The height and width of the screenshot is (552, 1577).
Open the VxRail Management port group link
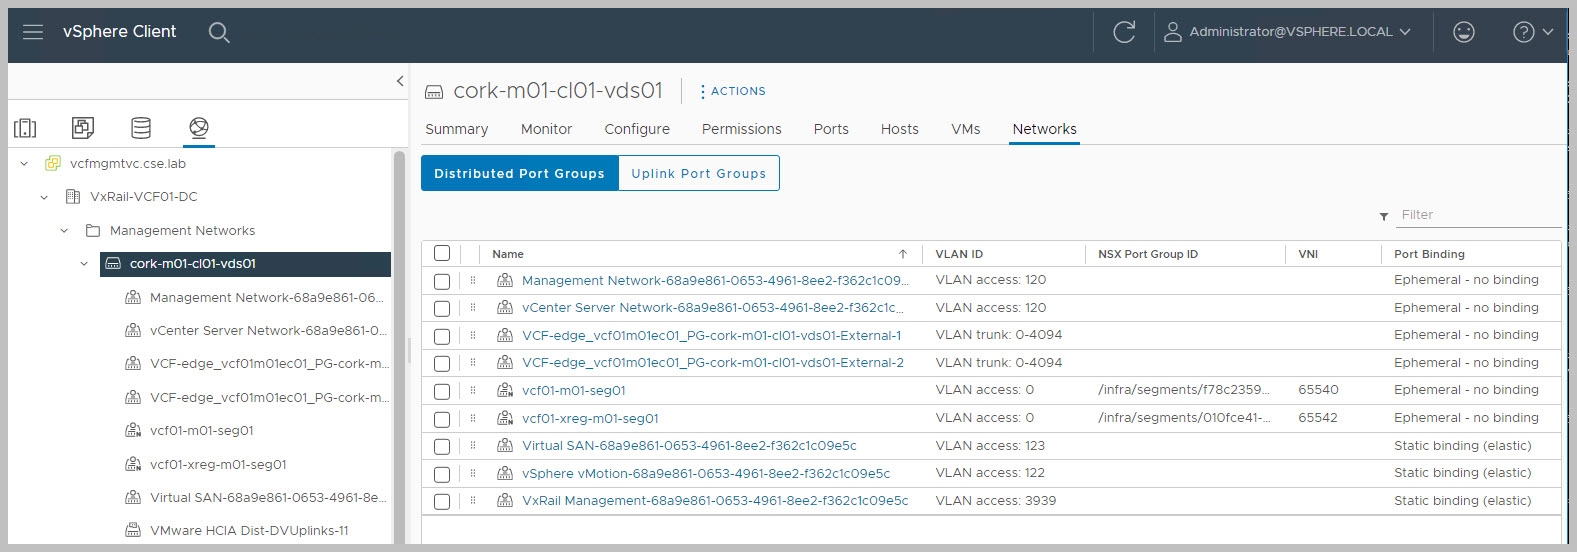714,501
